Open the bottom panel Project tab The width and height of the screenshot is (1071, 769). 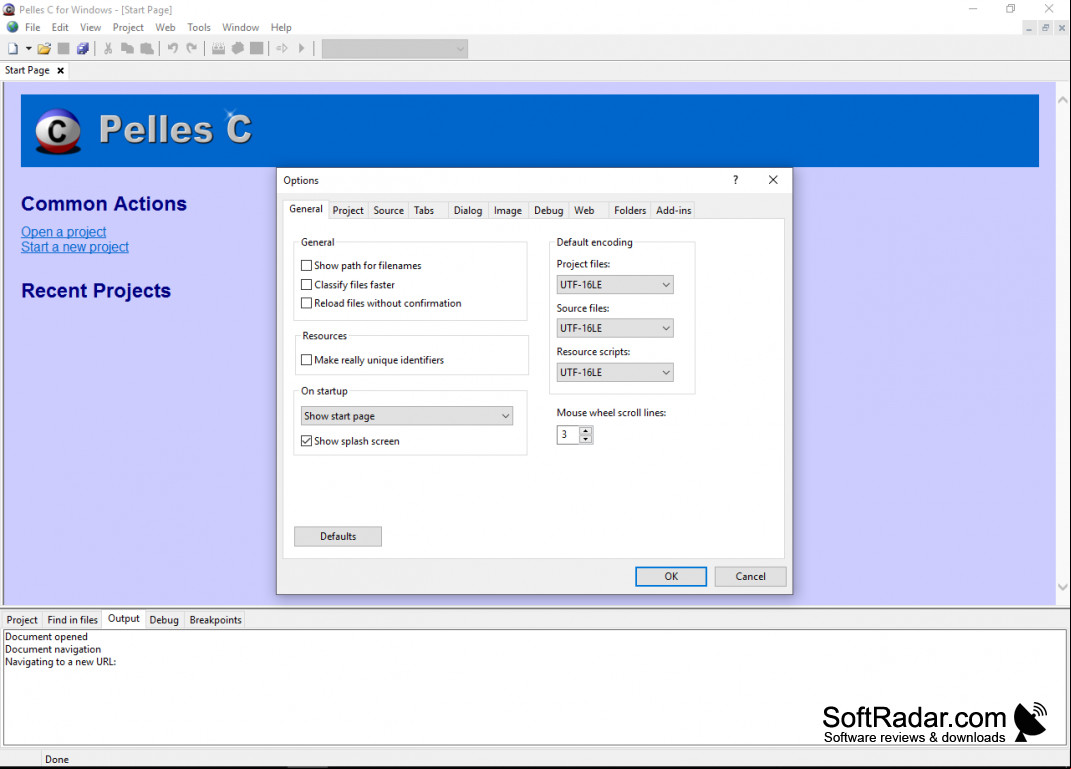(22, 620)
